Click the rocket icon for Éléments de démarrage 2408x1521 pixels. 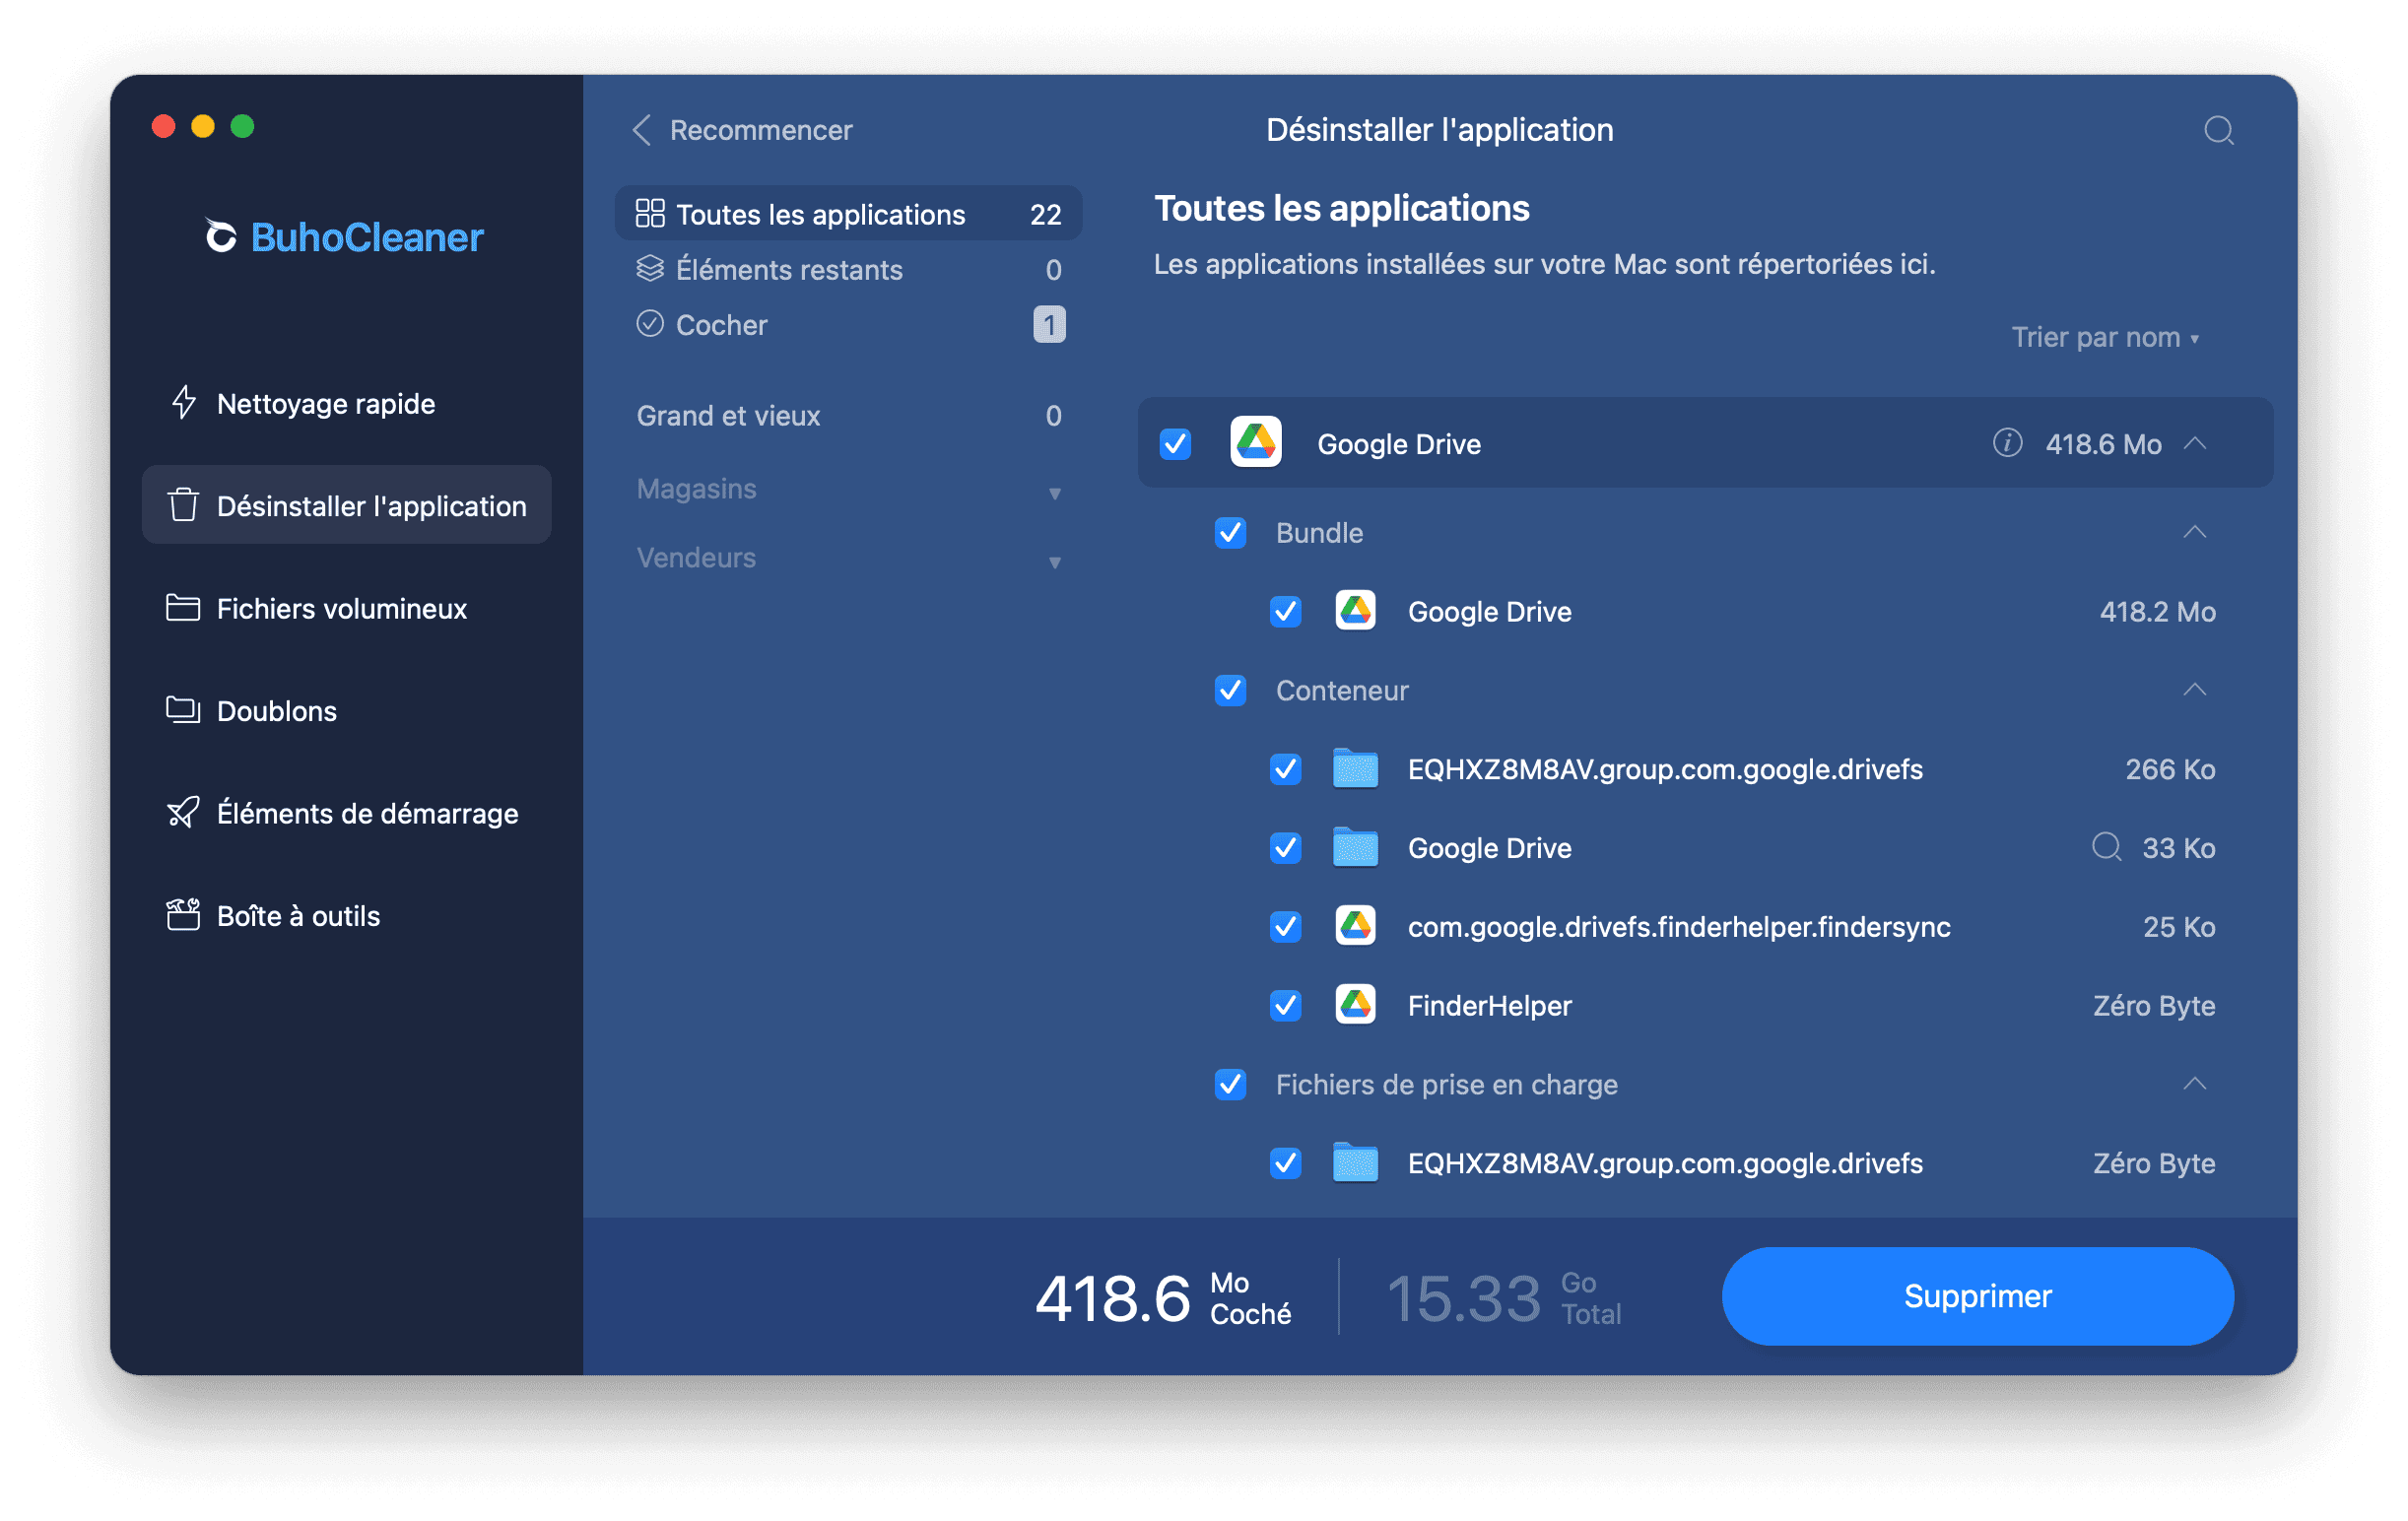point(183,812)
